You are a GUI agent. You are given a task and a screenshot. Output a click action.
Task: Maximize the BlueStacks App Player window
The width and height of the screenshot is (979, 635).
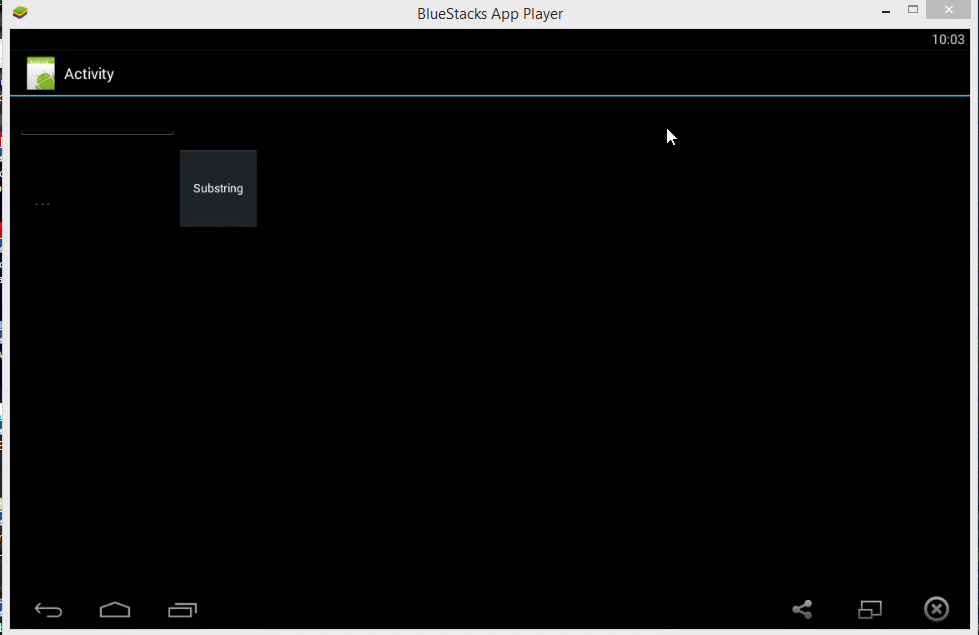pos(913,10)
